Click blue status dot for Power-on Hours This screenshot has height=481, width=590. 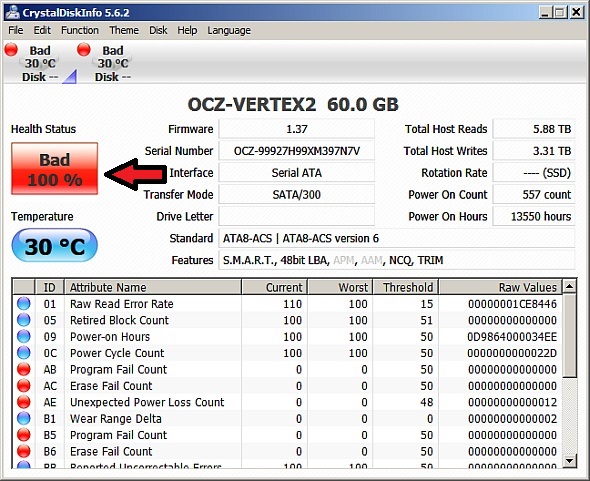tap(23, 336)
